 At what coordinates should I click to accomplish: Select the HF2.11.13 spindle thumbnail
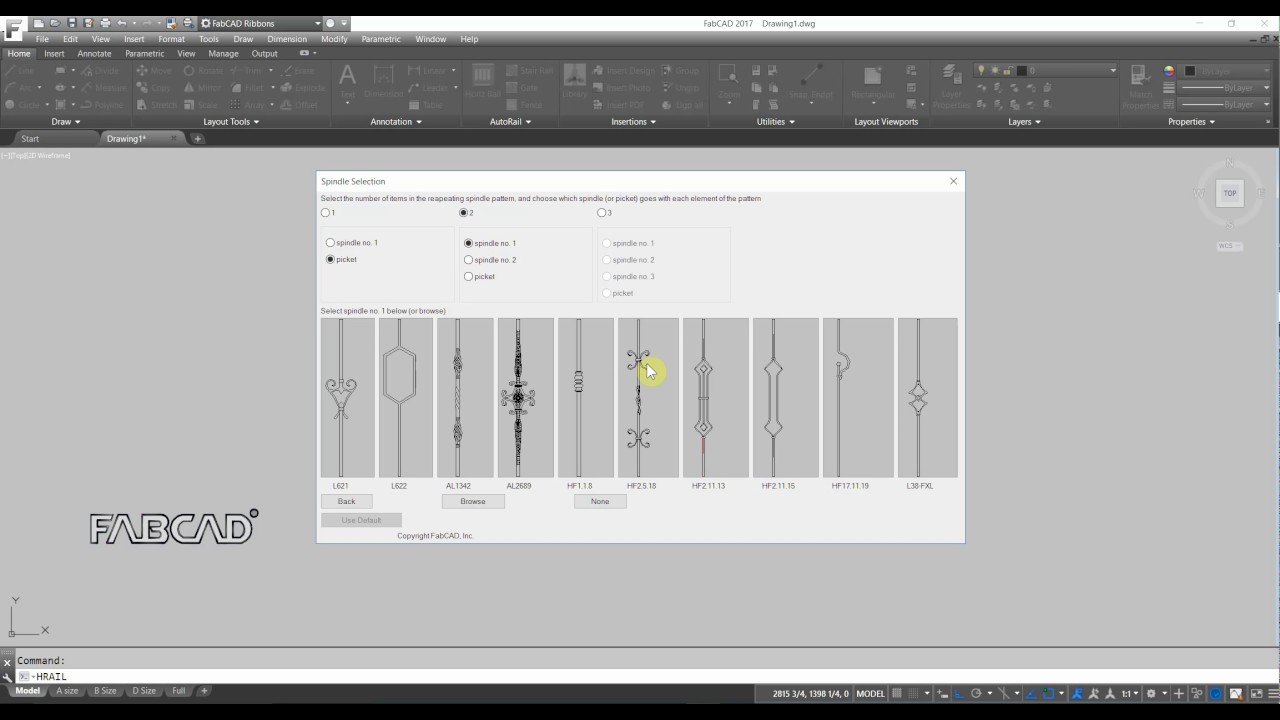[x=715, y=398]
